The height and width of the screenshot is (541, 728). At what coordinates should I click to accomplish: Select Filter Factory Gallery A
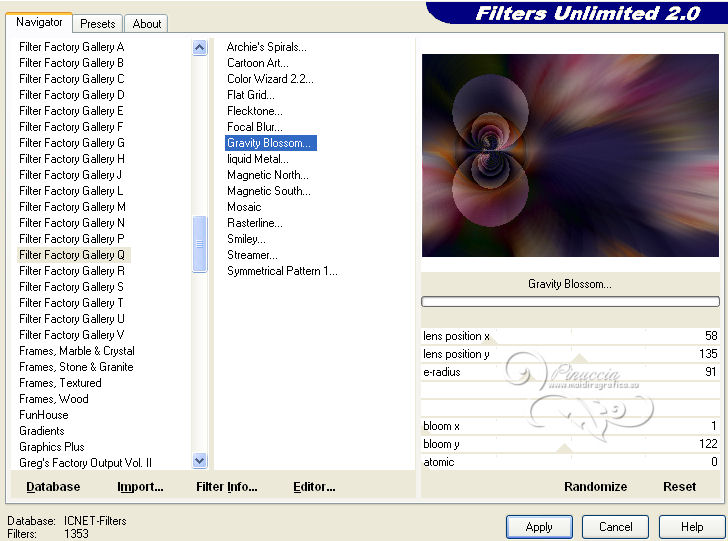click(x=72, y=47)
